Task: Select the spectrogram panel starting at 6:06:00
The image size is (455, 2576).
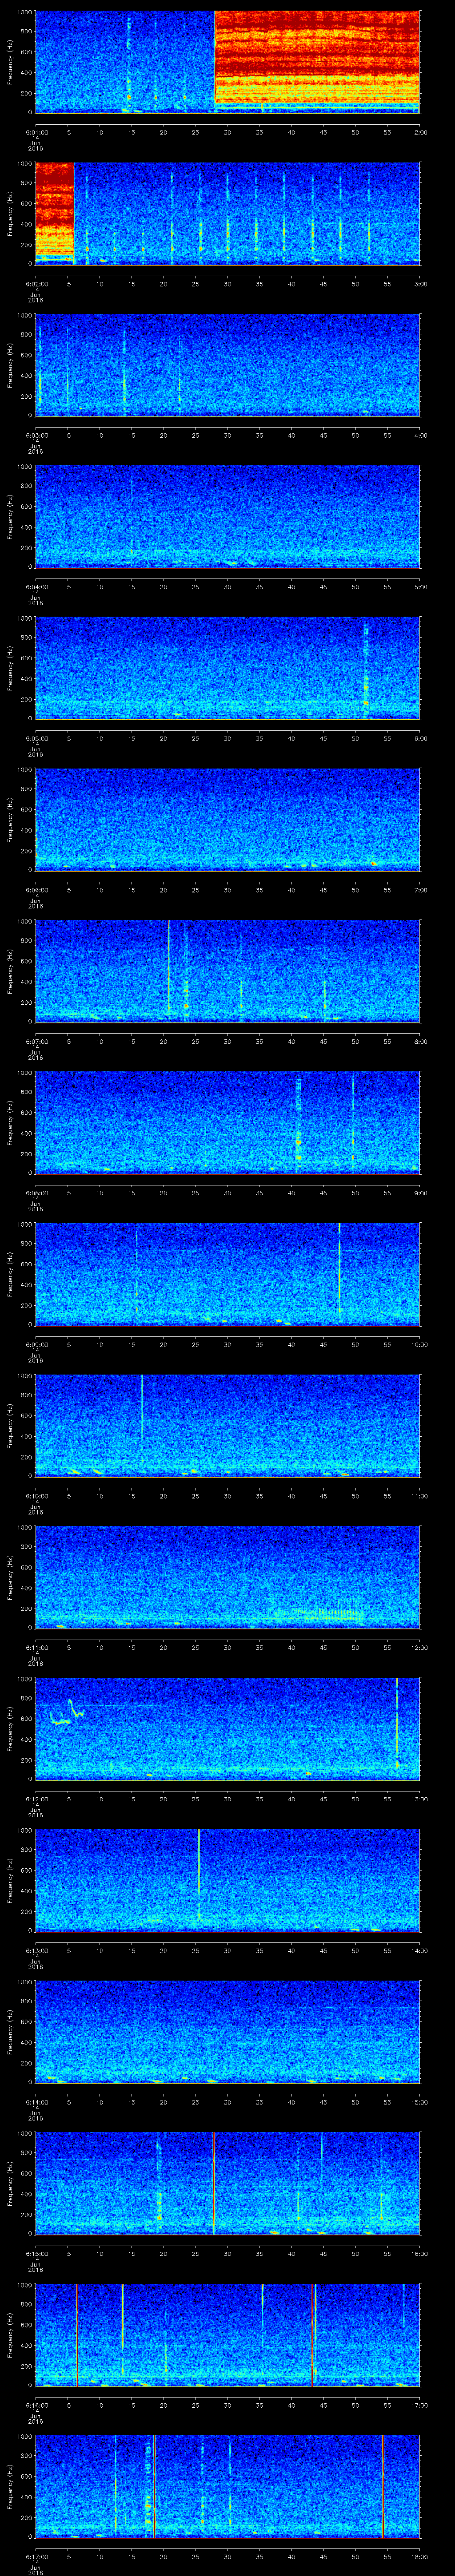Action: click(x=227, y=819)
